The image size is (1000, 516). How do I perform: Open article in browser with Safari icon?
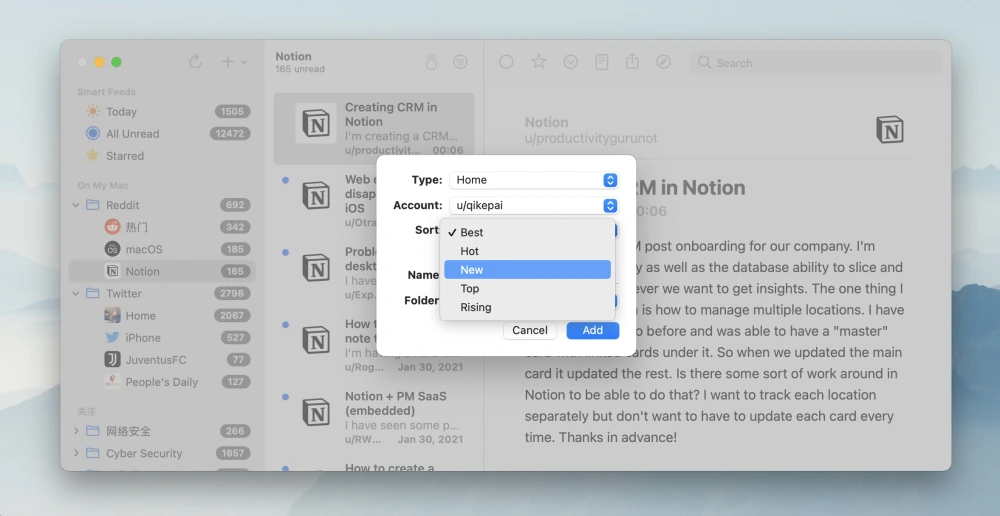click(x=663, y=62)
